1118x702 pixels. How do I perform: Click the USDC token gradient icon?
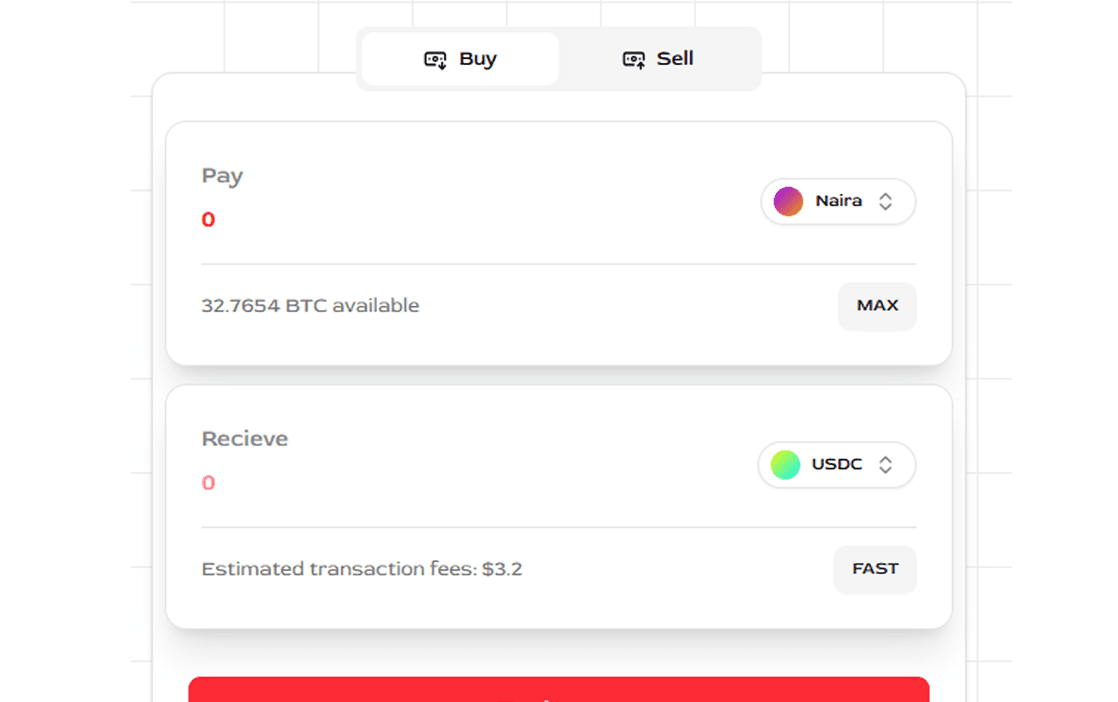[785, 465]
